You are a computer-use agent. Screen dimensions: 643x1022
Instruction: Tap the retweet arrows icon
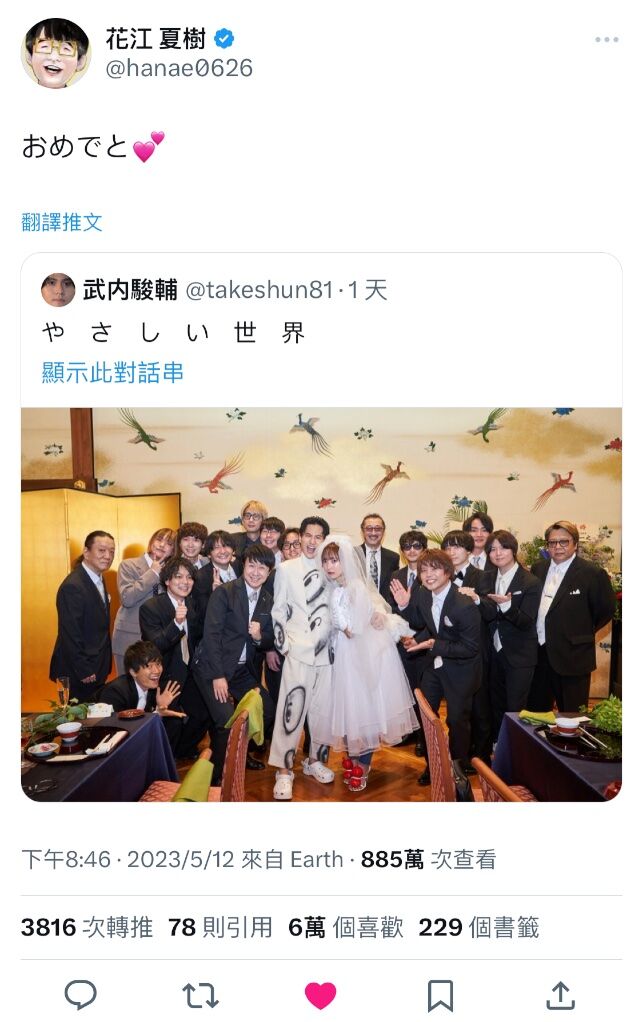pos(200,995)
